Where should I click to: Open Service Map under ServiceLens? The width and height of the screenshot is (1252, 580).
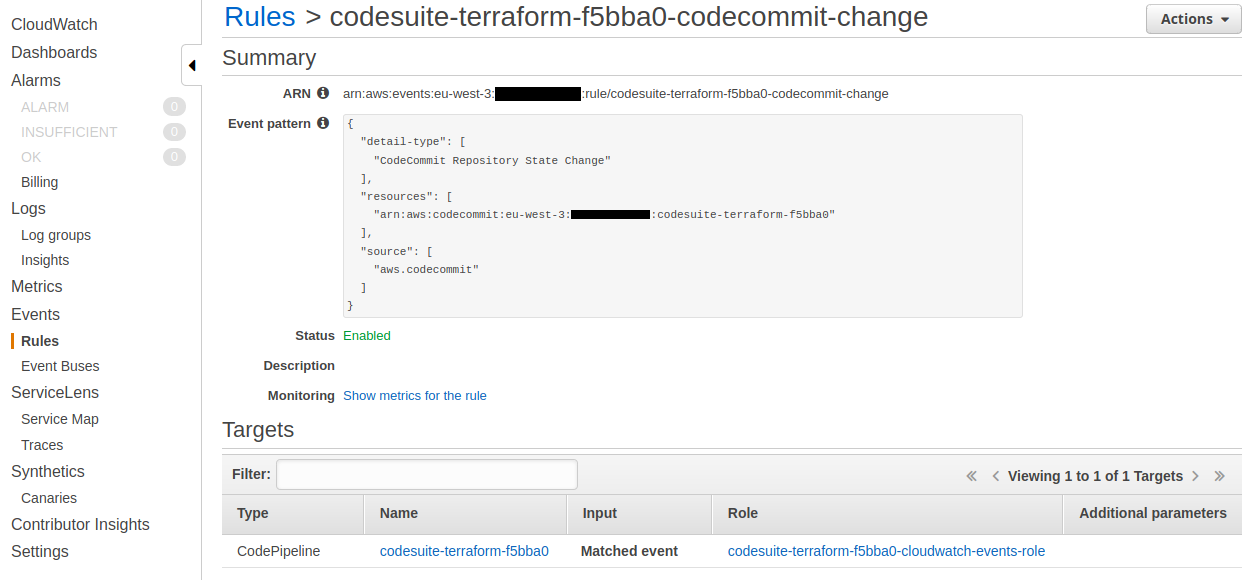coord(60,419)
